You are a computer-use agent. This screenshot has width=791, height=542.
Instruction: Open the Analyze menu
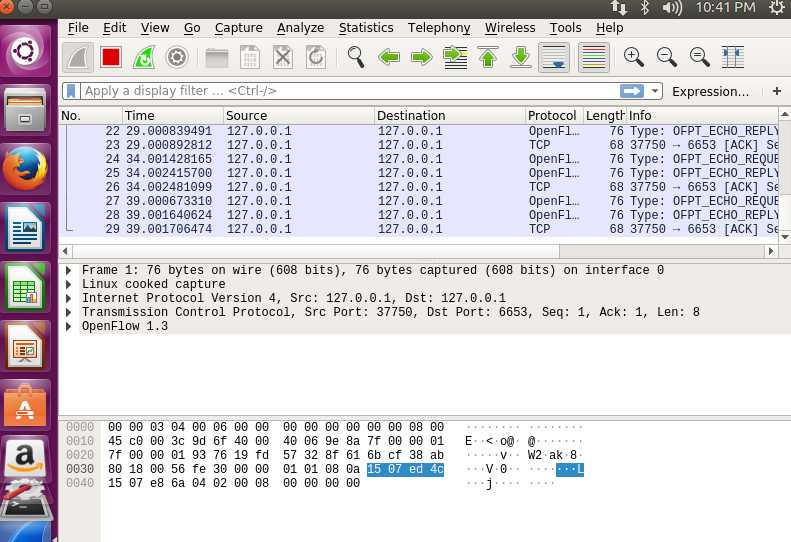(301, 28)
